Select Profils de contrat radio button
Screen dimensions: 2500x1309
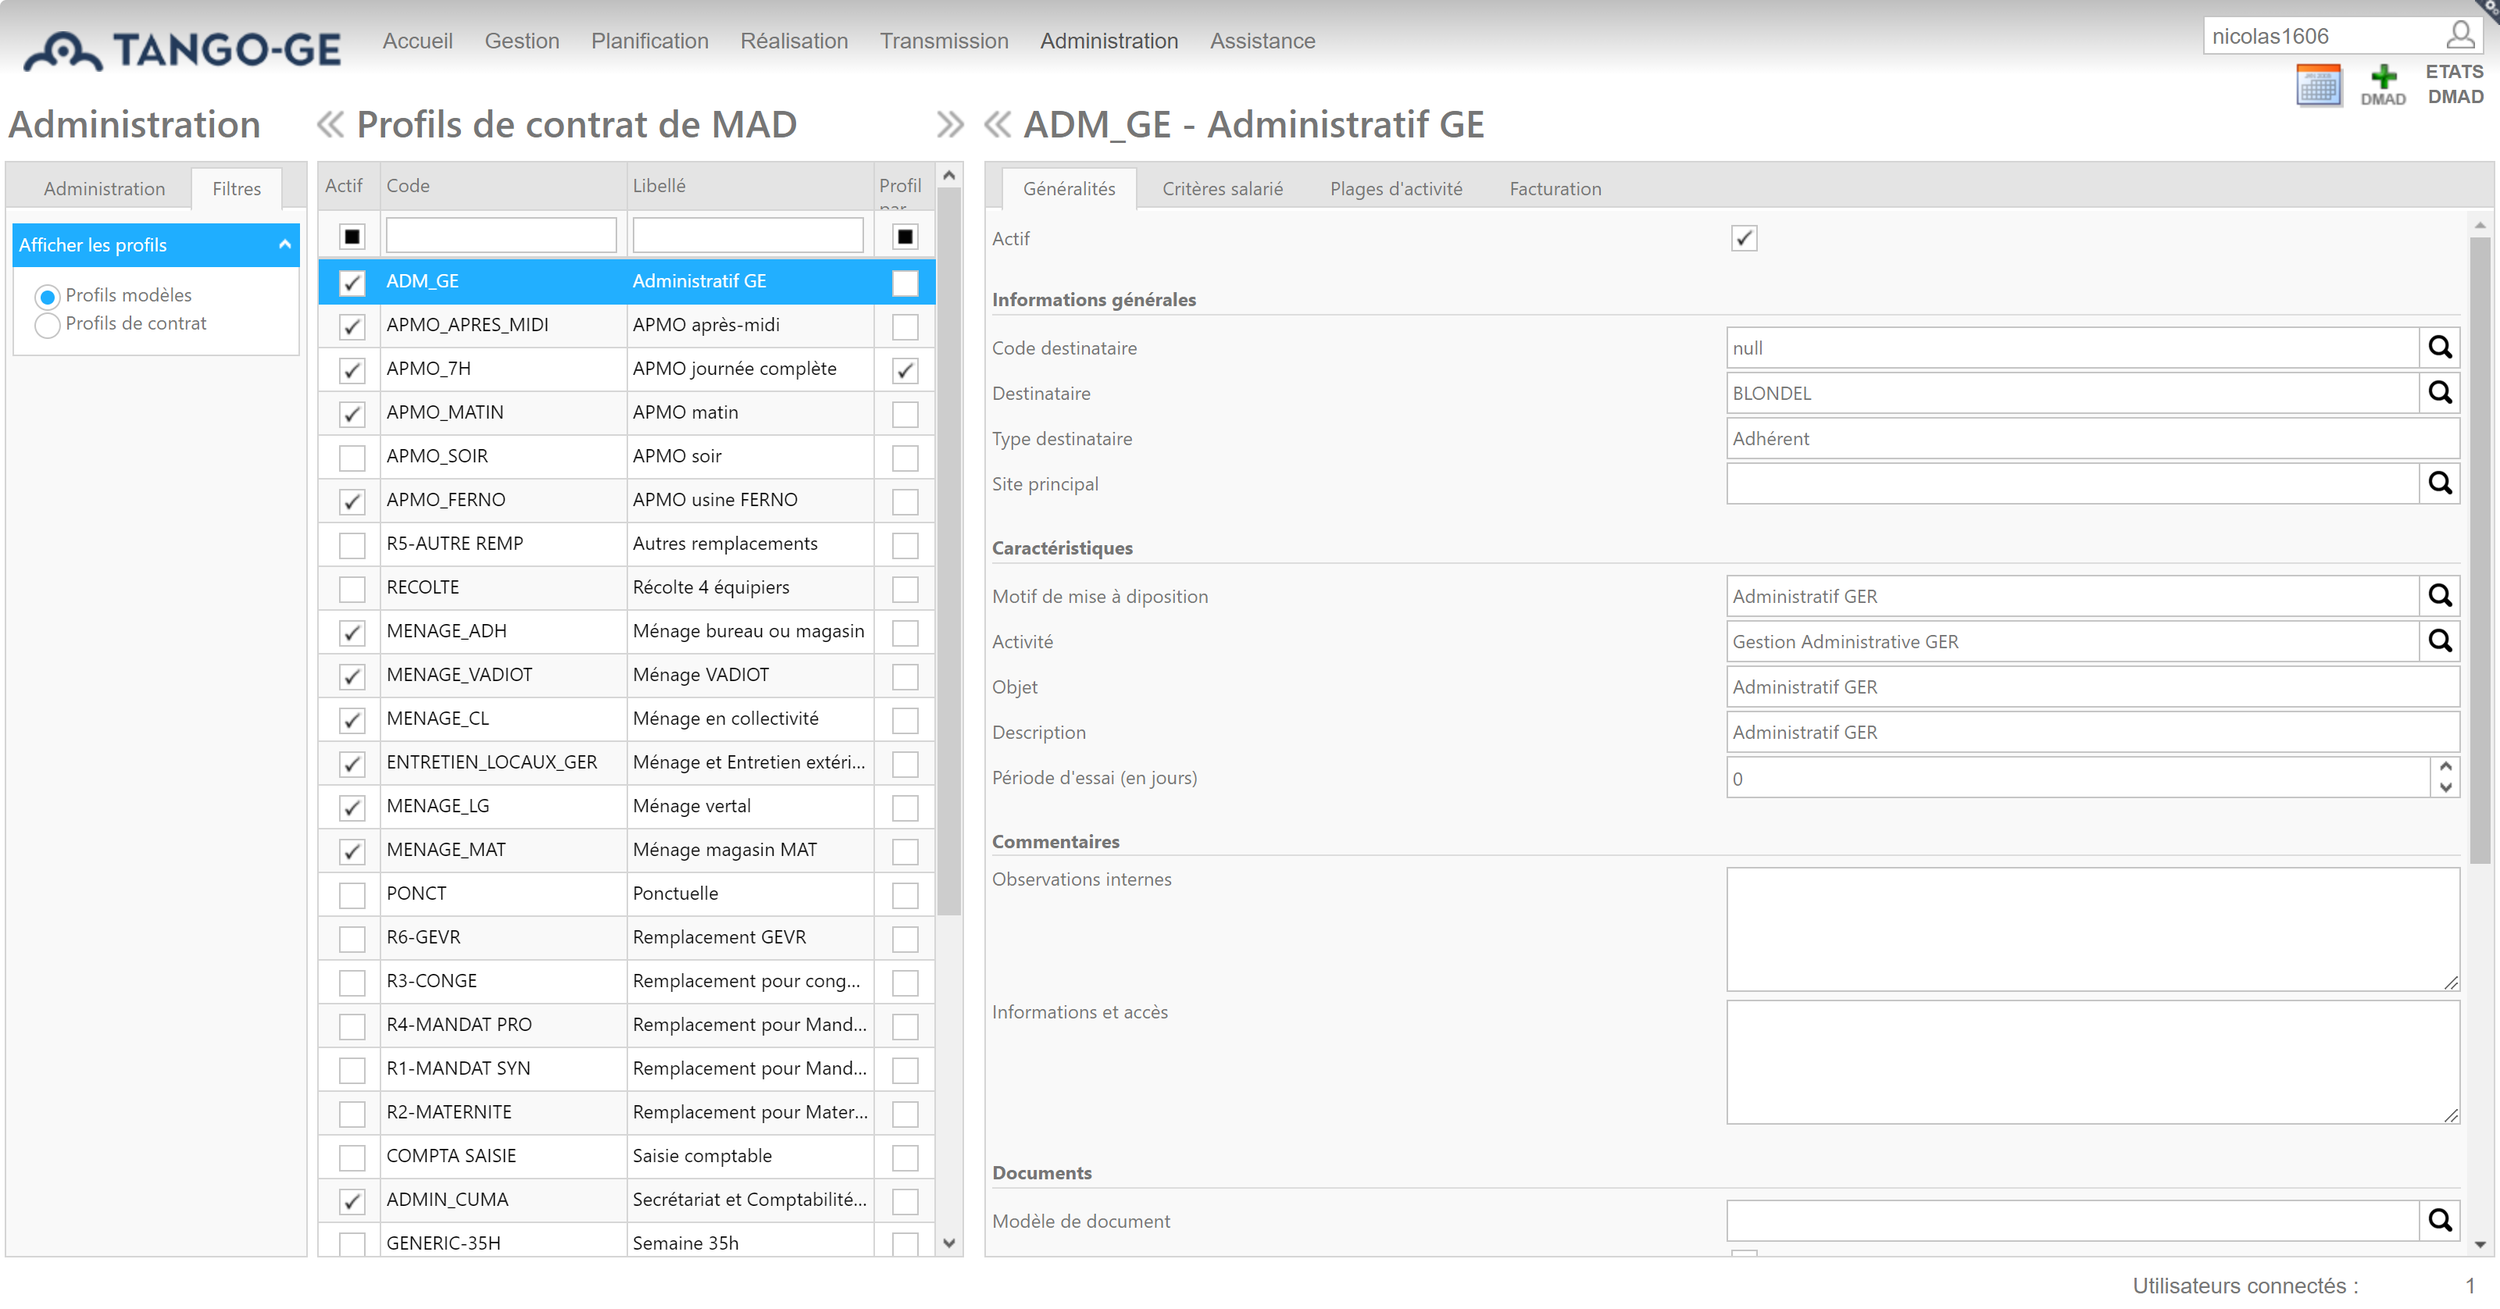(47, 325)
